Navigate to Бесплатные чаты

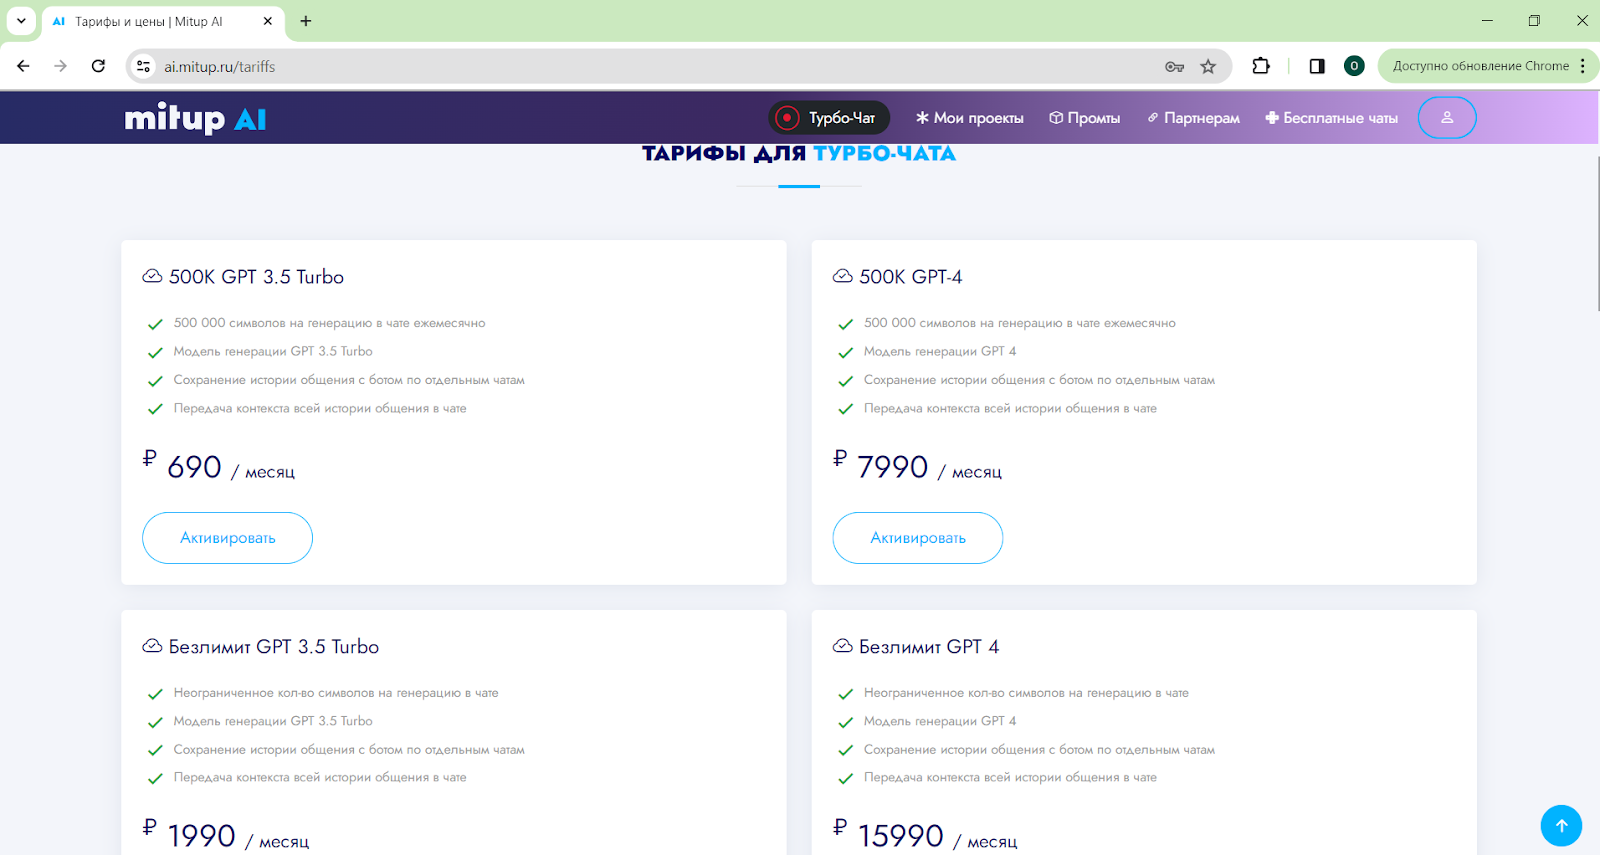coord(1331,118)
